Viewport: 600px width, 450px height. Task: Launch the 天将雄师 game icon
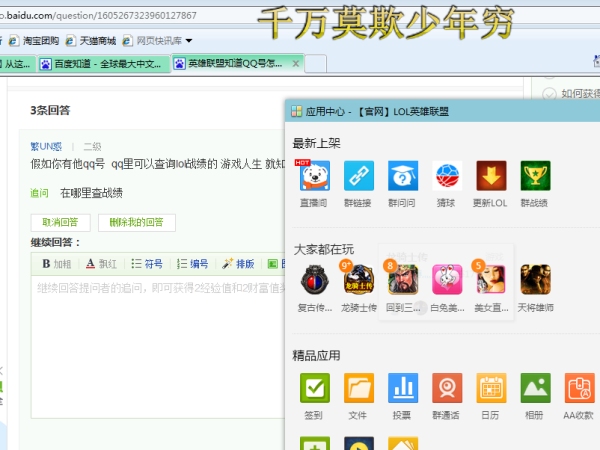[x=535, y=280]
